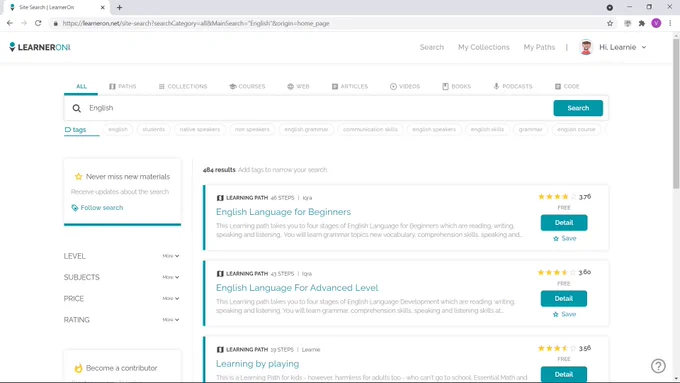Image resolution: width=680 pixels, height=383 pixels.
Task: Open My Collections in navigation
Action: point(484,47)
